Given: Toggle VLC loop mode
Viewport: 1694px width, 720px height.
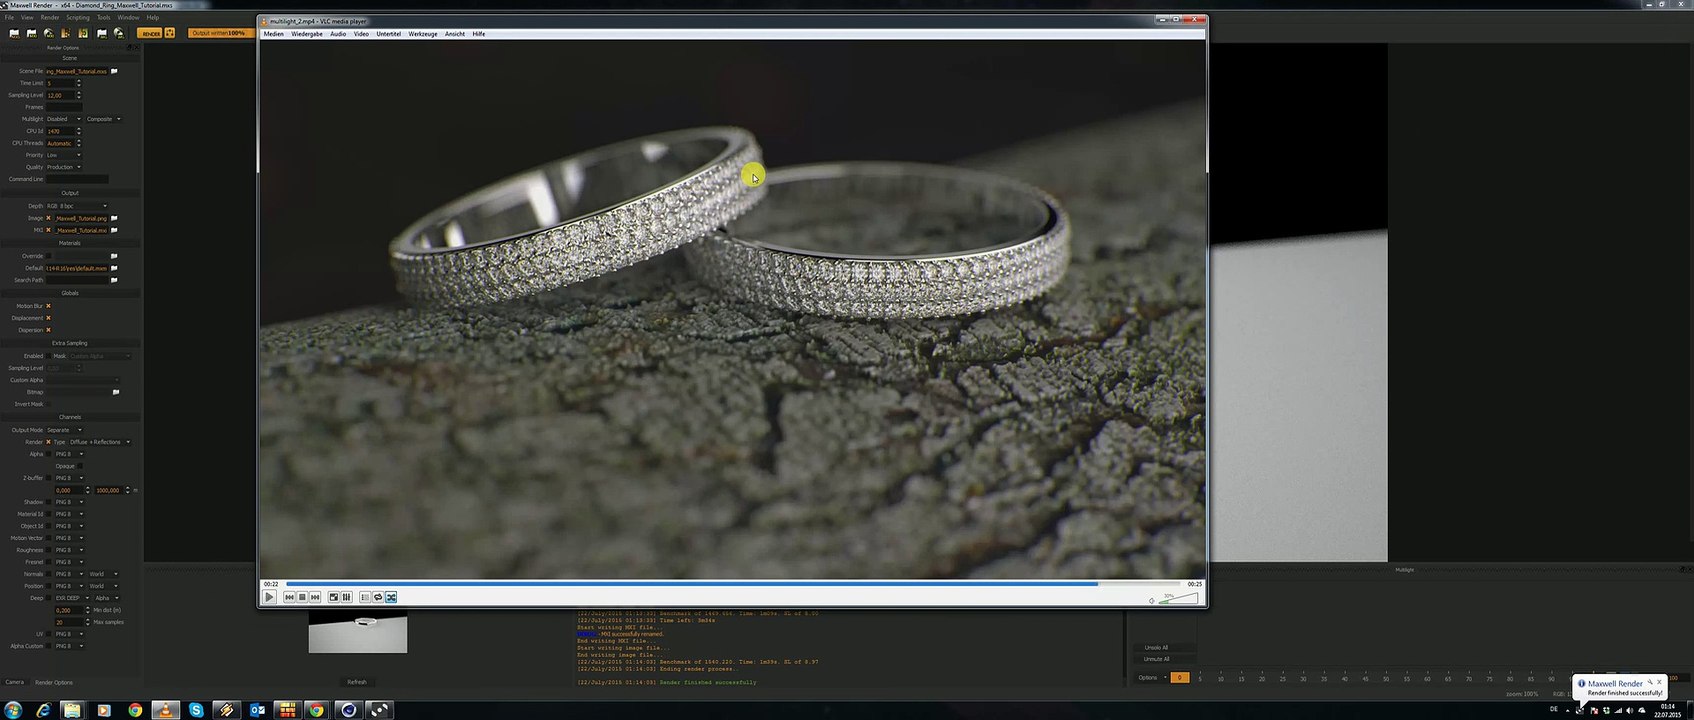Looking at the screenshot, I should [378, 597].
